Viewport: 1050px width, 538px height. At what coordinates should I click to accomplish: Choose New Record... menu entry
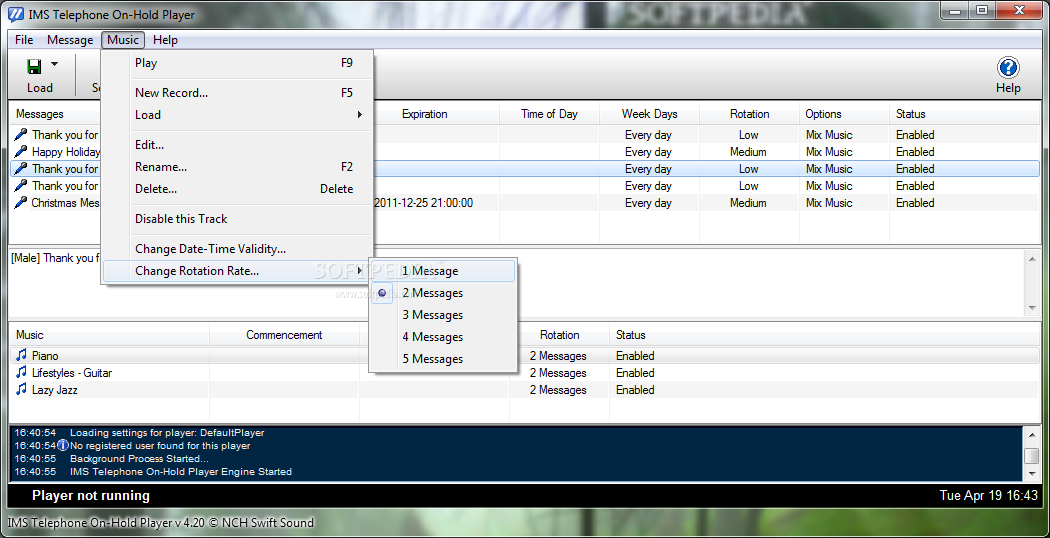(x=238, y=93)
